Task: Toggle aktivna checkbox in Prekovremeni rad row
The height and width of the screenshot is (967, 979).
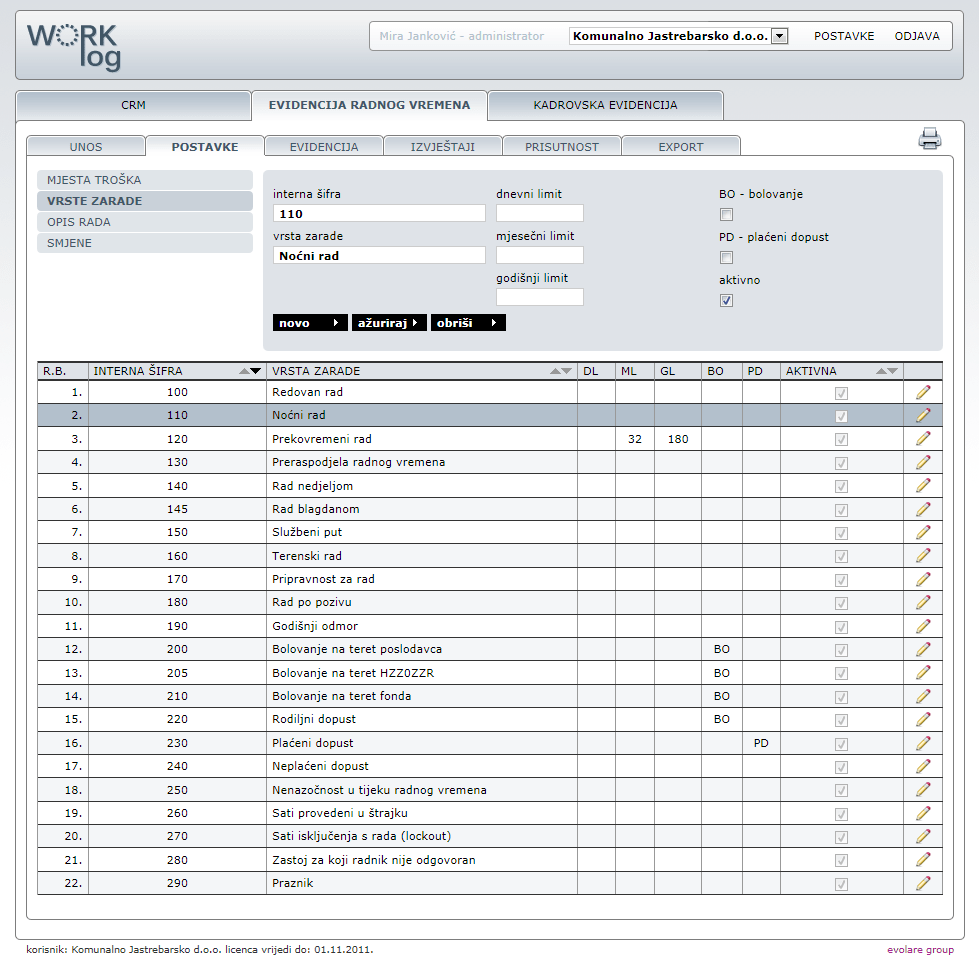Action: 841,439
